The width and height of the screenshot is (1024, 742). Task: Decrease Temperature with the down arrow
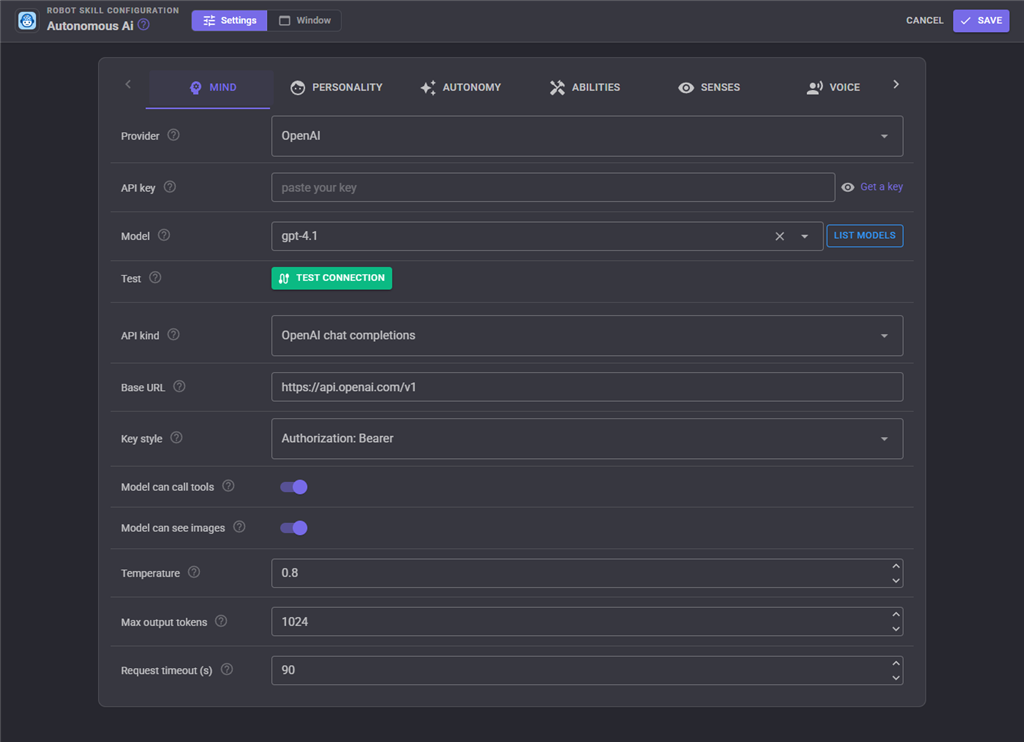click(x=896, y=581)
